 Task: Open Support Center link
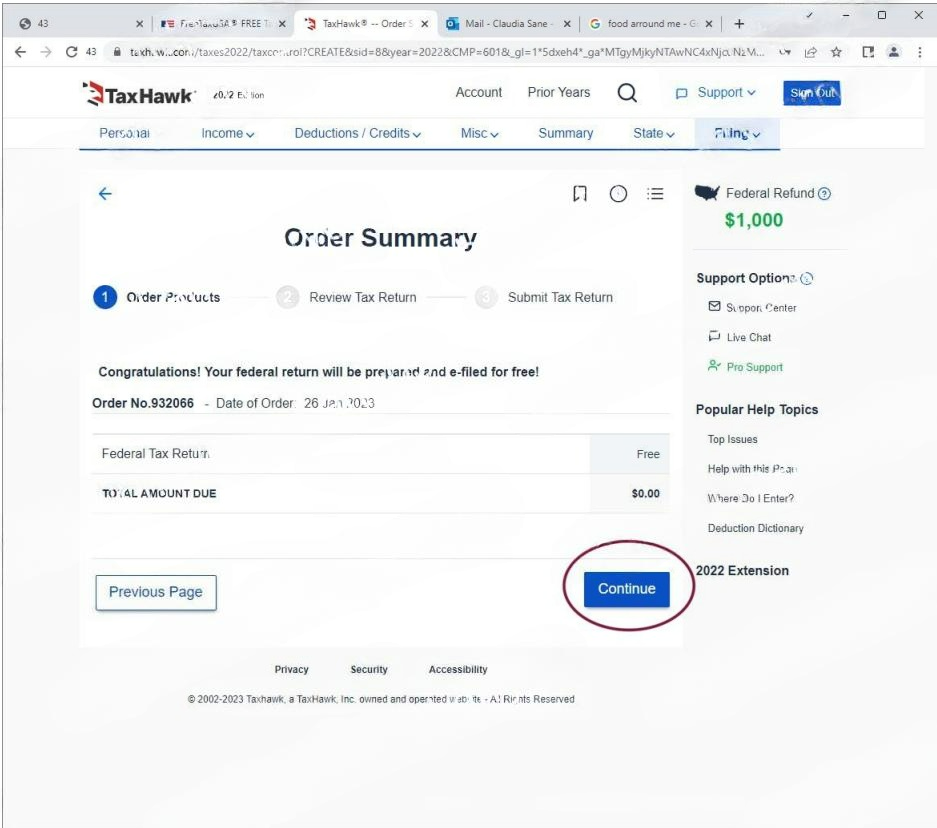point(752,308)
